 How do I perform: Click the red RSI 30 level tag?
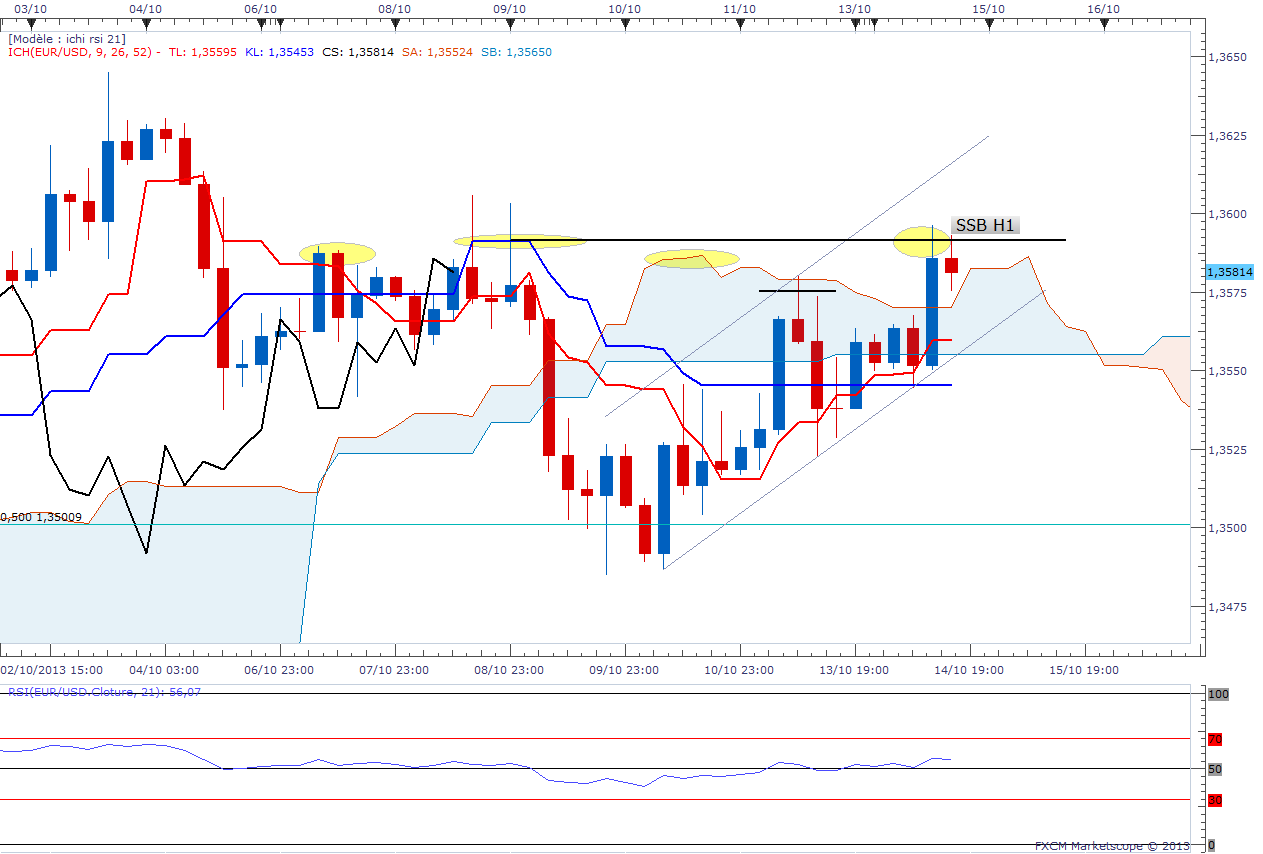pos(1215,800)
